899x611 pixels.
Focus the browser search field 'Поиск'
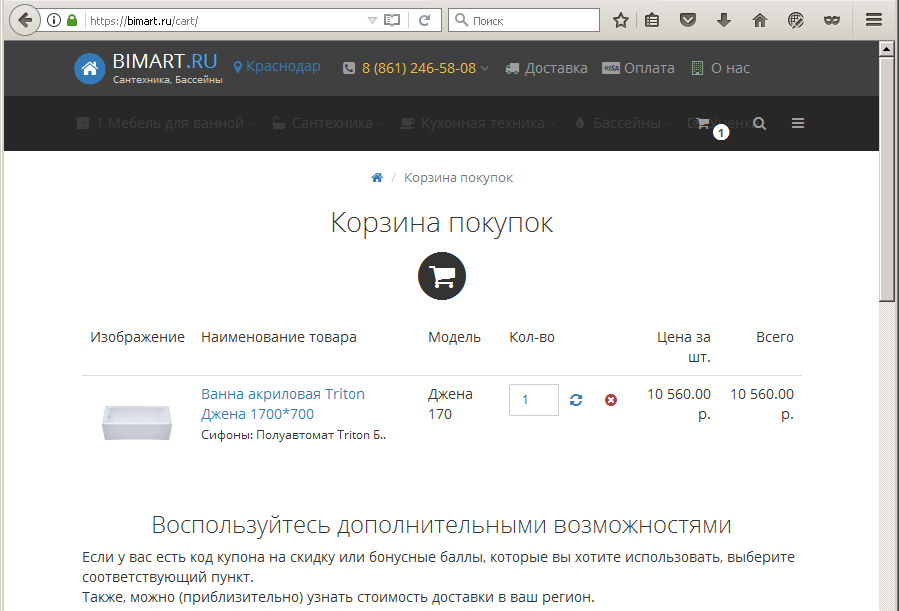point(524,21)
